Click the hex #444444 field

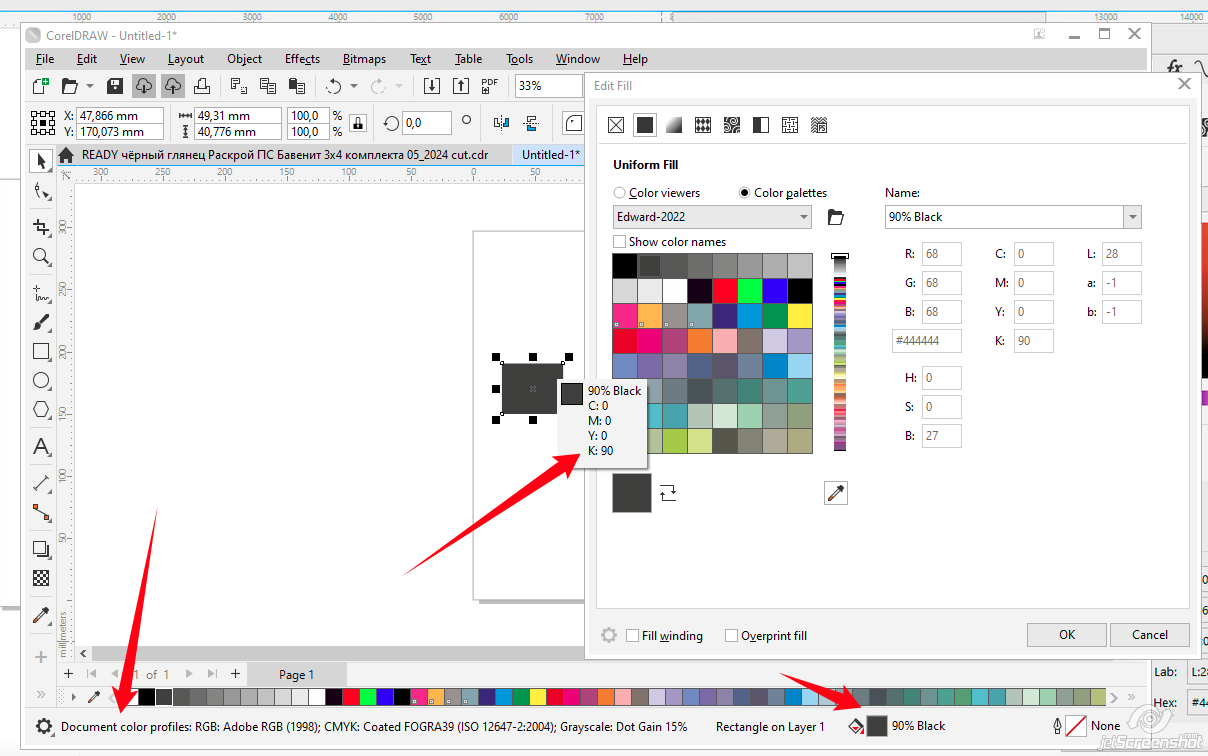[927, 342]
